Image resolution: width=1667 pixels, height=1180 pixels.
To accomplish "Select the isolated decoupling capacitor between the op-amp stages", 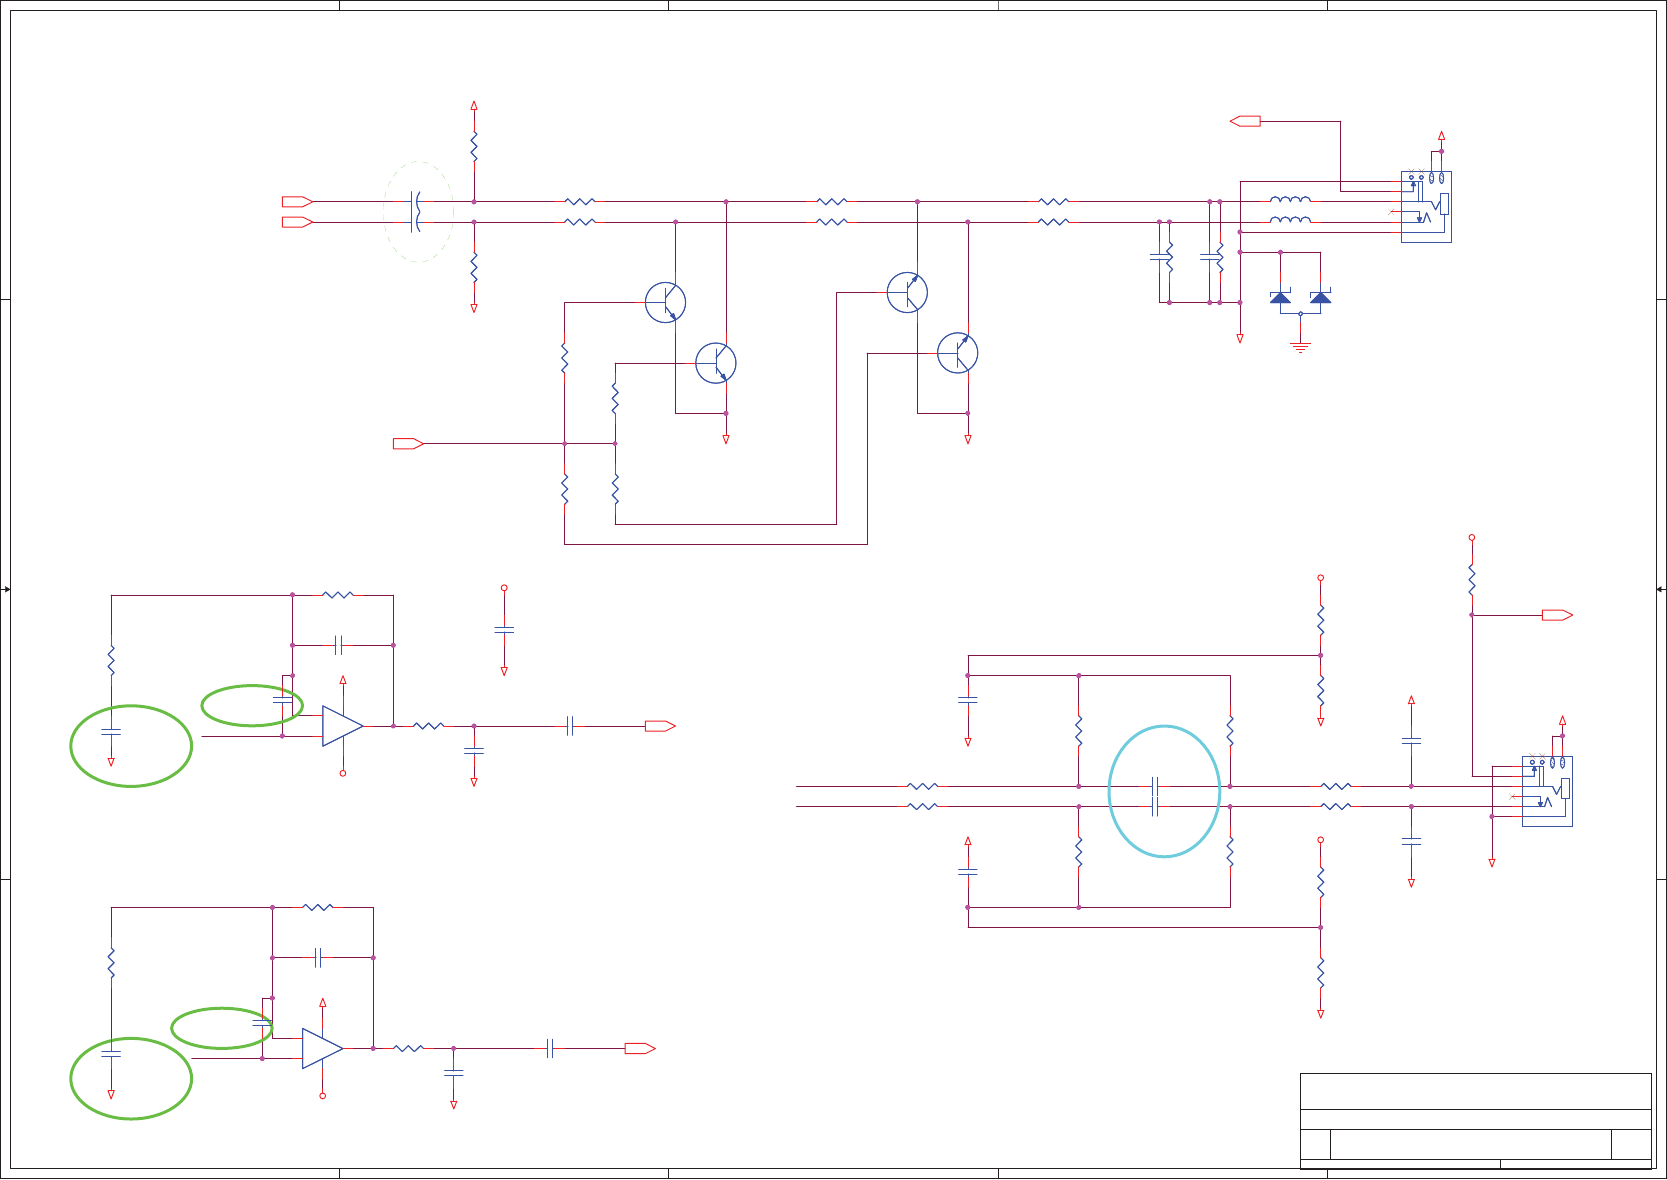I will point(504,630).
